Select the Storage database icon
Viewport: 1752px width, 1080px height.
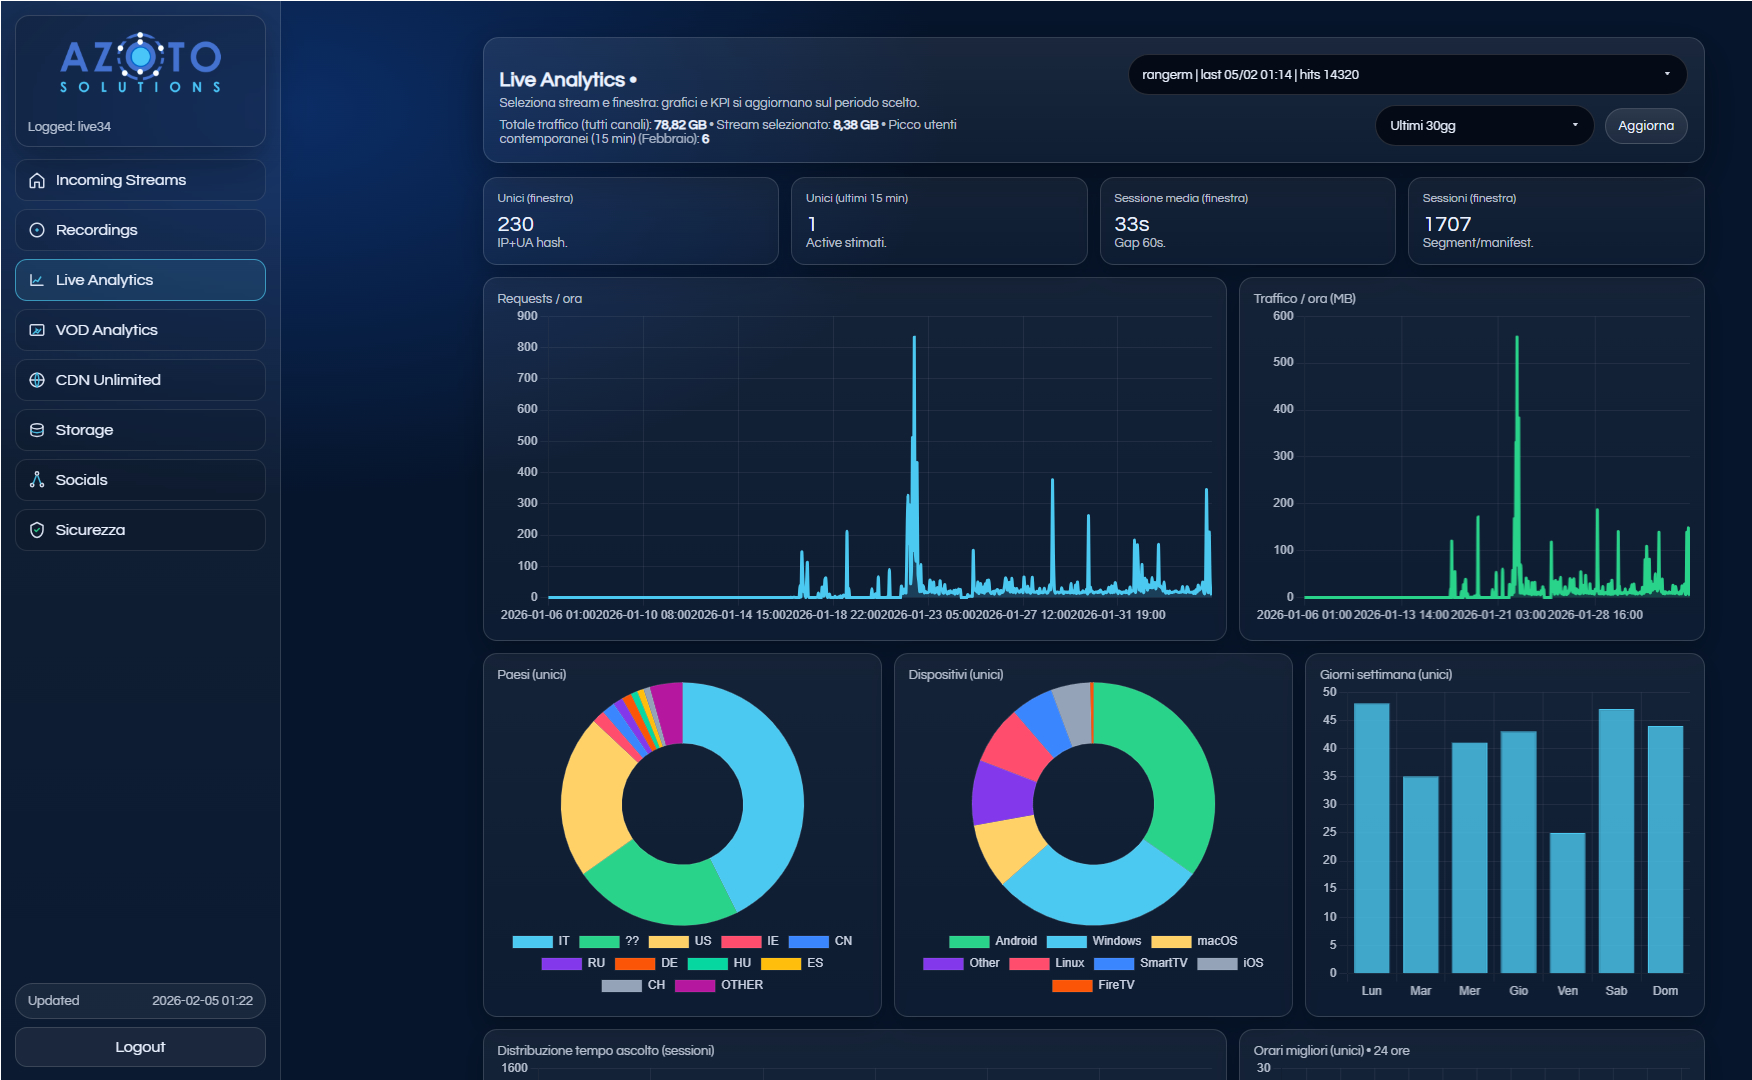(37, 430)
